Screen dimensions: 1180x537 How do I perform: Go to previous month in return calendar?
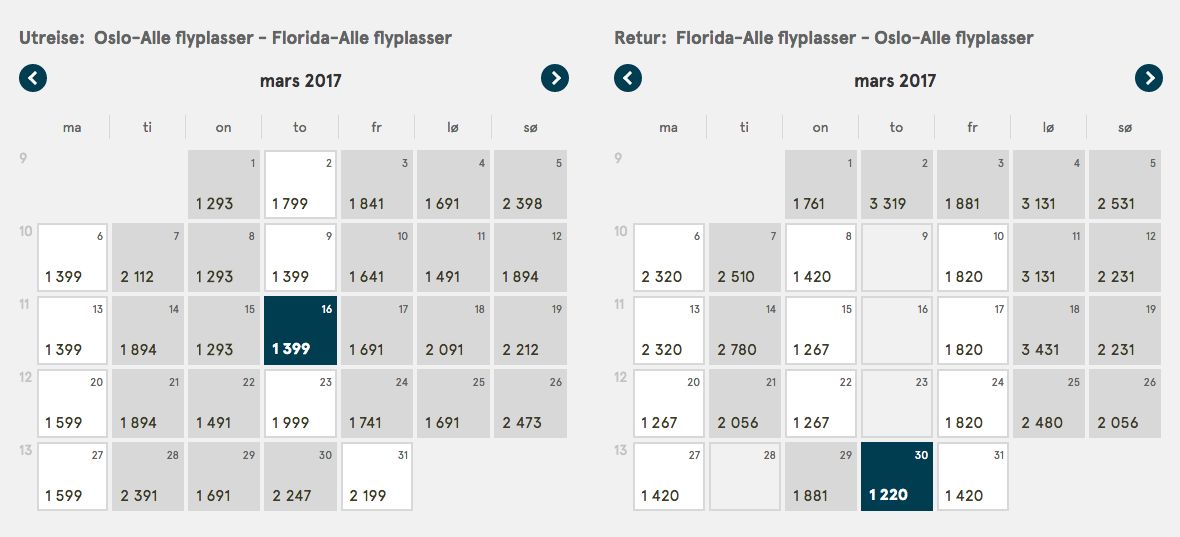point(628,78)
